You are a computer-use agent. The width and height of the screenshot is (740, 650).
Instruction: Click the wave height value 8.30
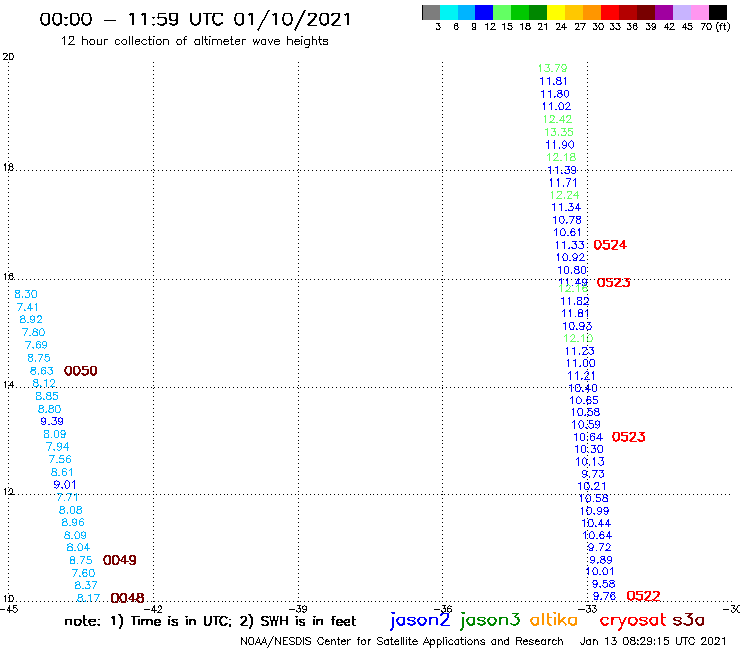click(x=26, y=295)
